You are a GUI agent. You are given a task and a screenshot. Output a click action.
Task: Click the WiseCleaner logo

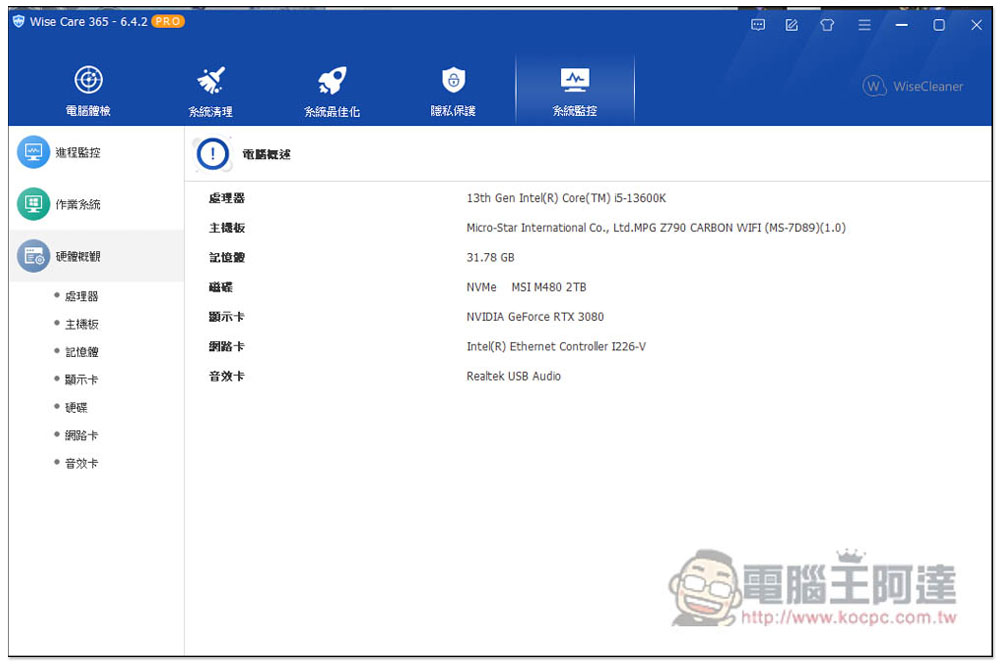pyautogui.click(x=913, y=86)
